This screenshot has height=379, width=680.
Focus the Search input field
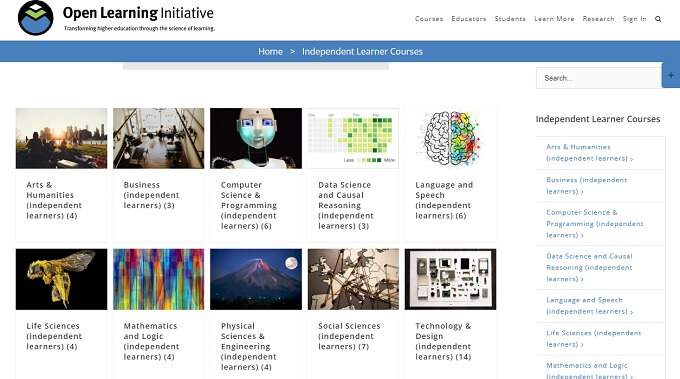[x=599, y=78]
